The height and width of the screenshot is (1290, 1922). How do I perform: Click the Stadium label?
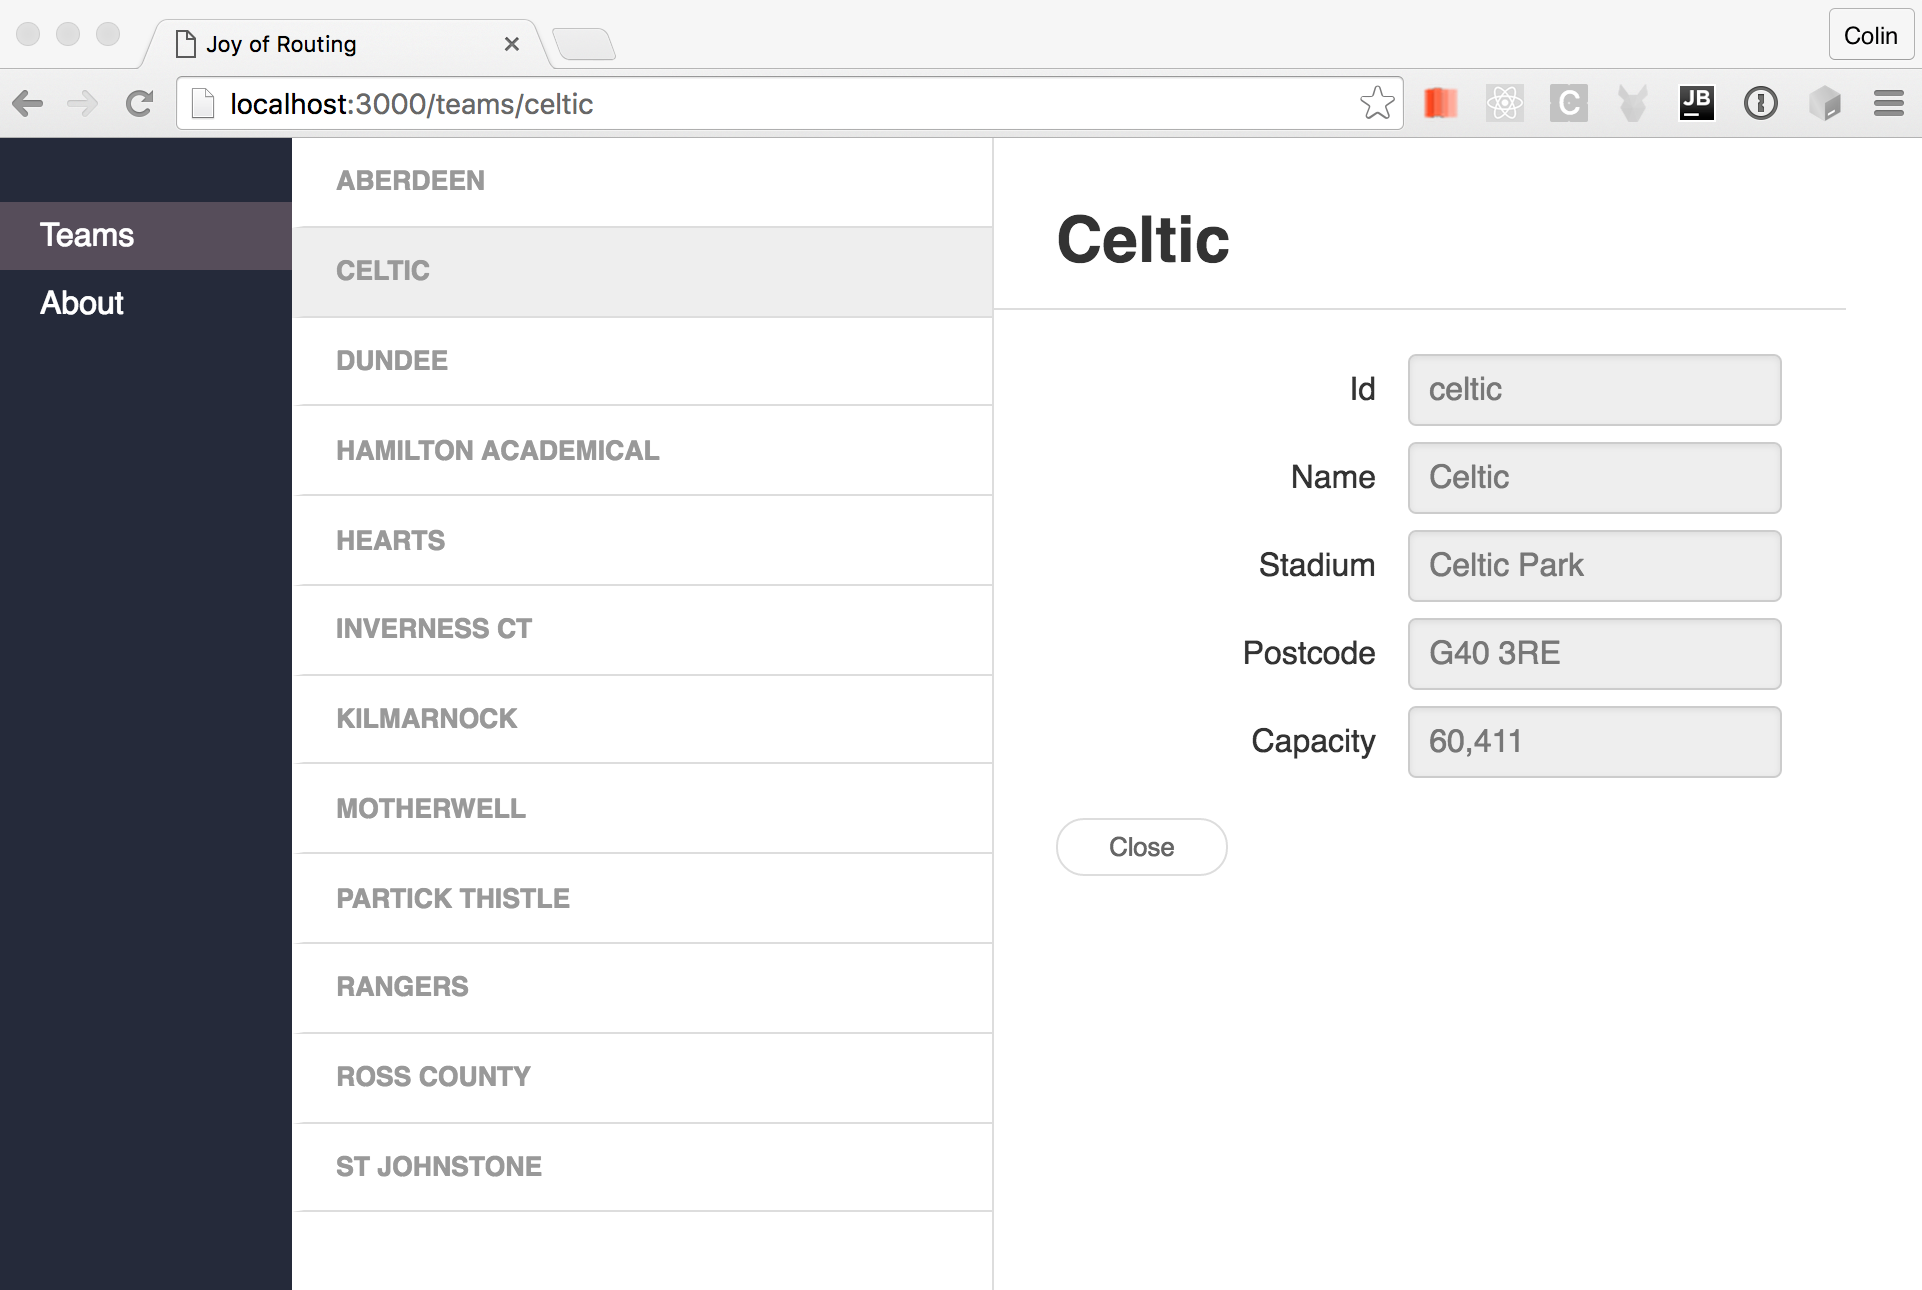click(x=1316, y=565)
